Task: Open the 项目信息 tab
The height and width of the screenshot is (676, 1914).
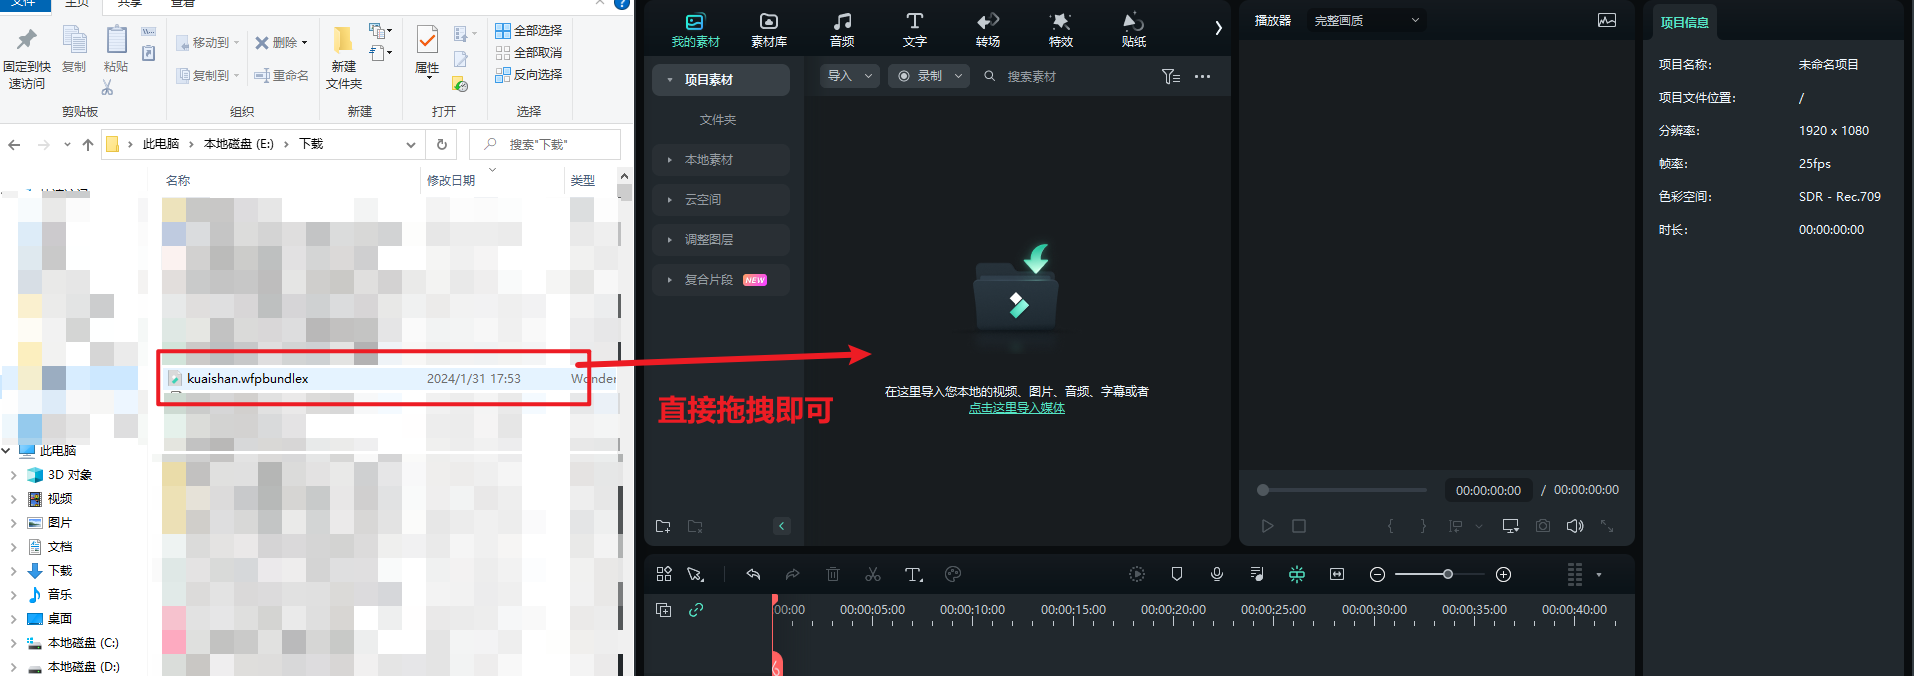Action: point(1684,22)
